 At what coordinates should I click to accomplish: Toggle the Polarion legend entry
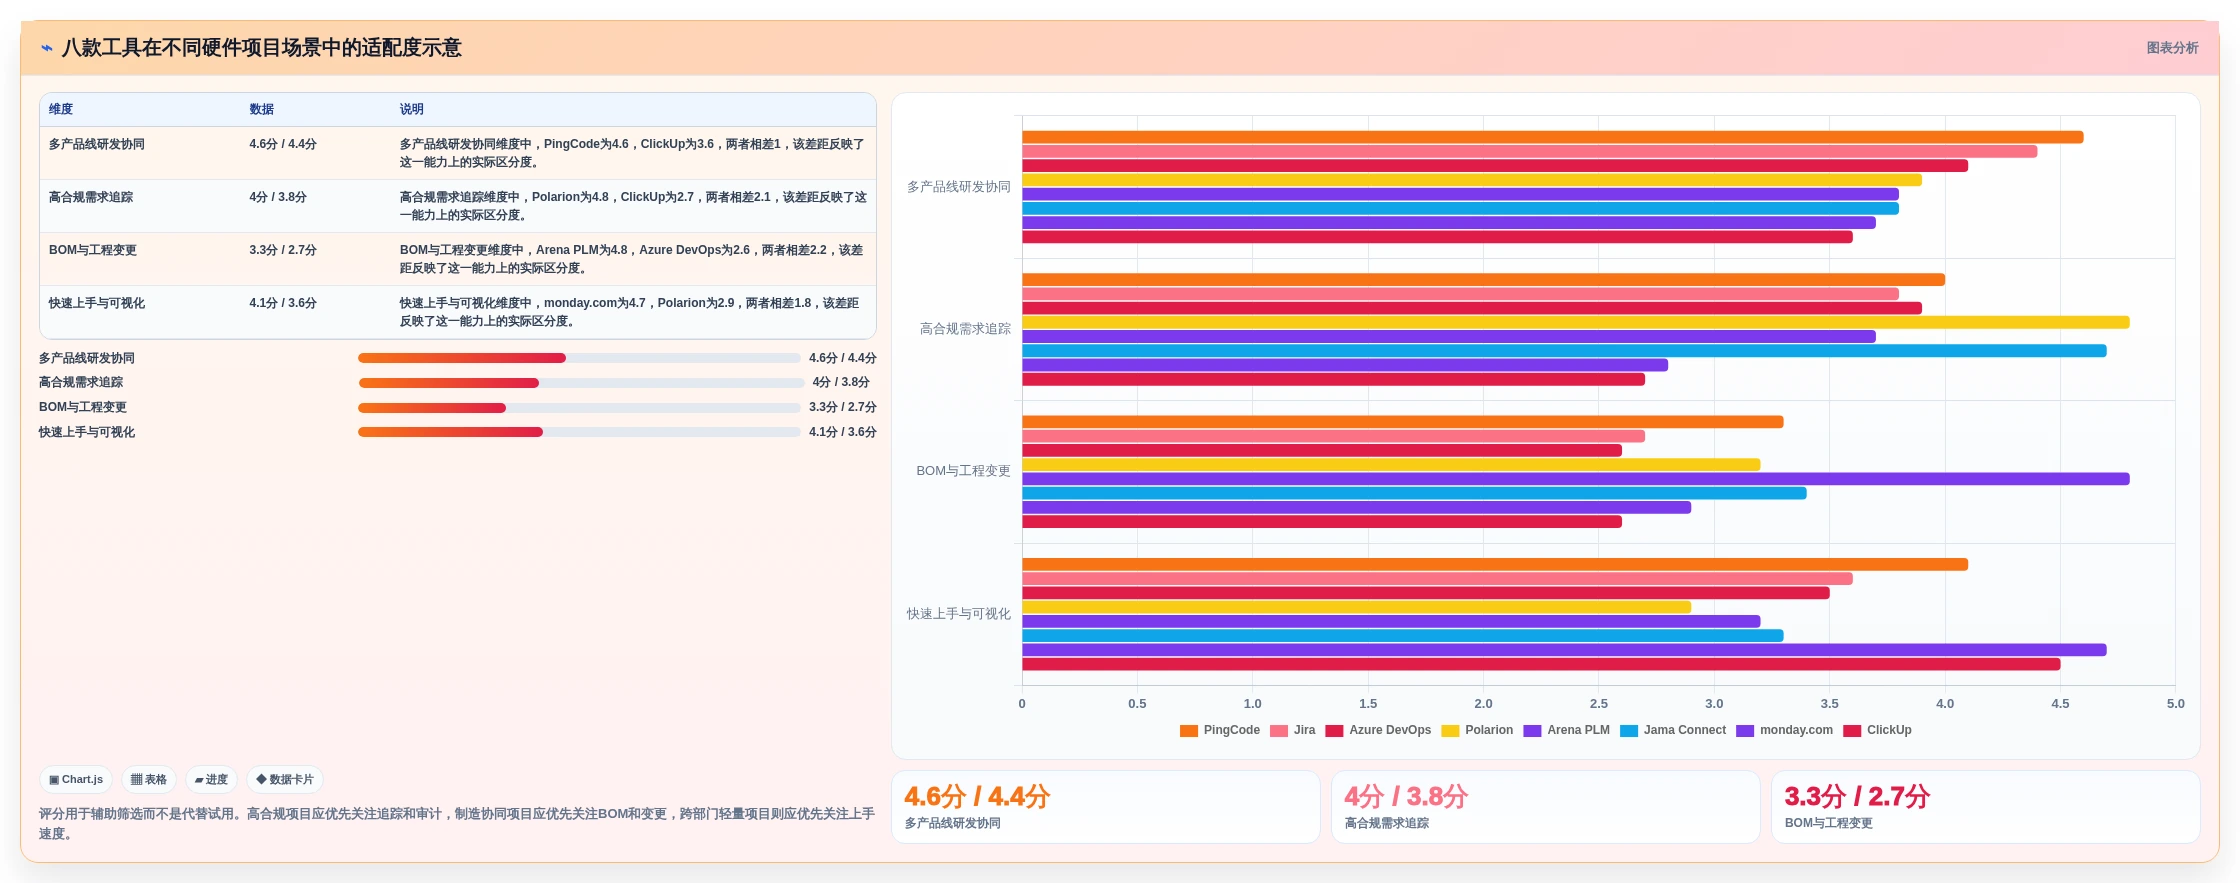coord(1477,731)
